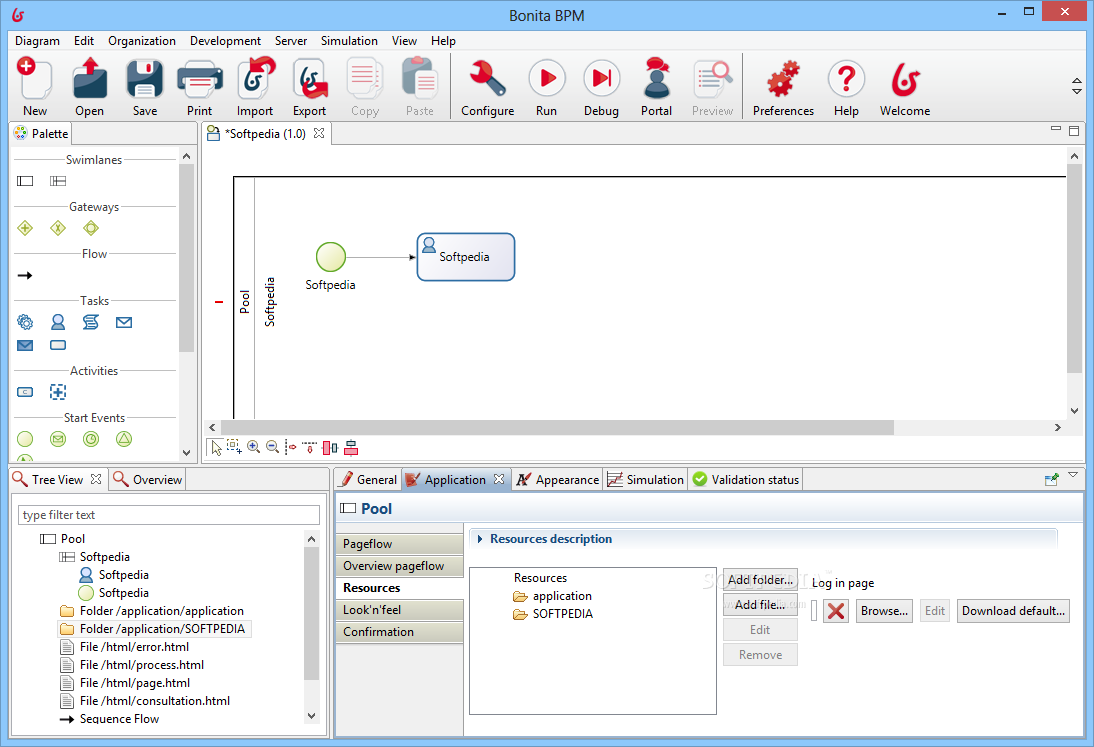The image size is (1094, 747).
Task: Expand the Resources description section
Action: [x=479, y=539]
